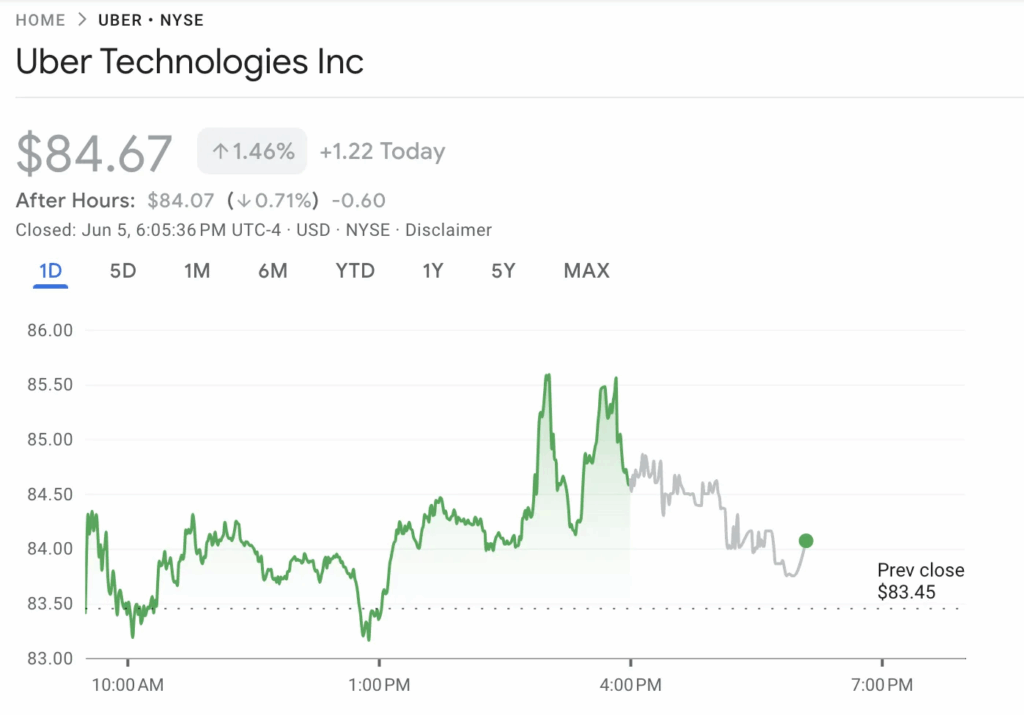
Task: Click the breadcrumb chevron after HOME
Action: [82, 20]
